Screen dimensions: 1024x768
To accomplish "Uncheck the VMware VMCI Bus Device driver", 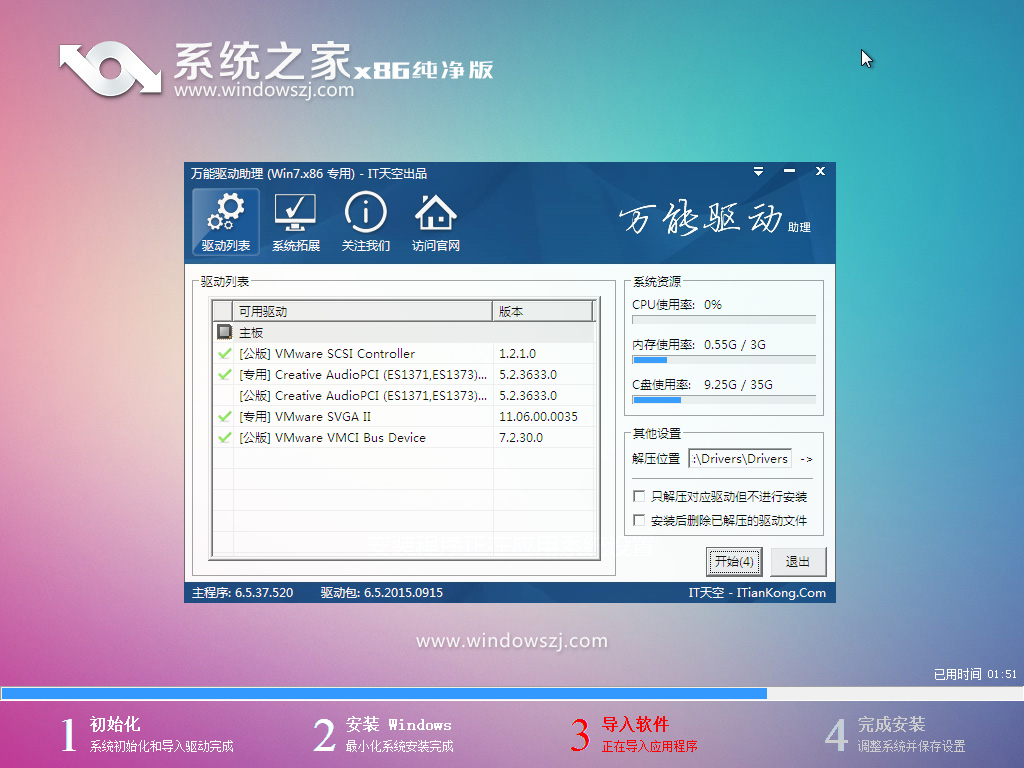I will tap(224, 437).
